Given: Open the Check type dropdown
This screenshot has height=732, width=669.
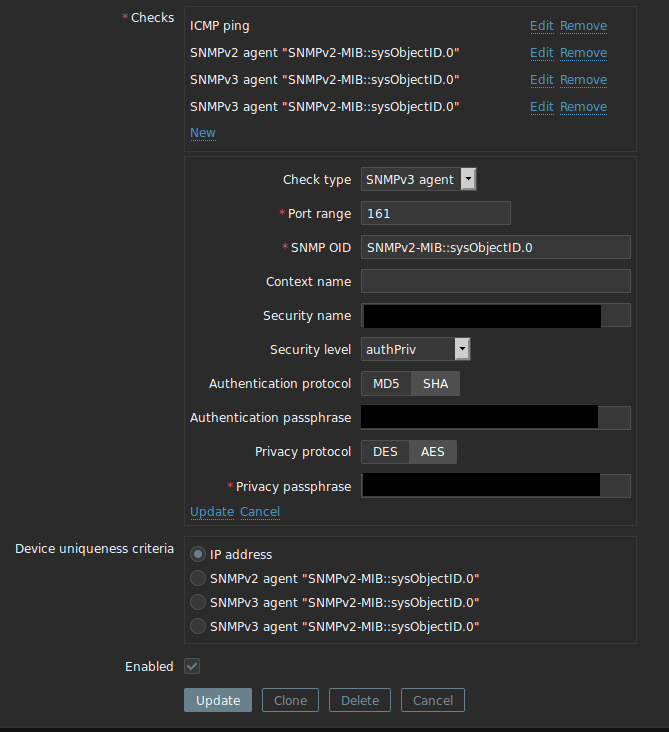Looking at the screenshot, I should click(418, 180).
